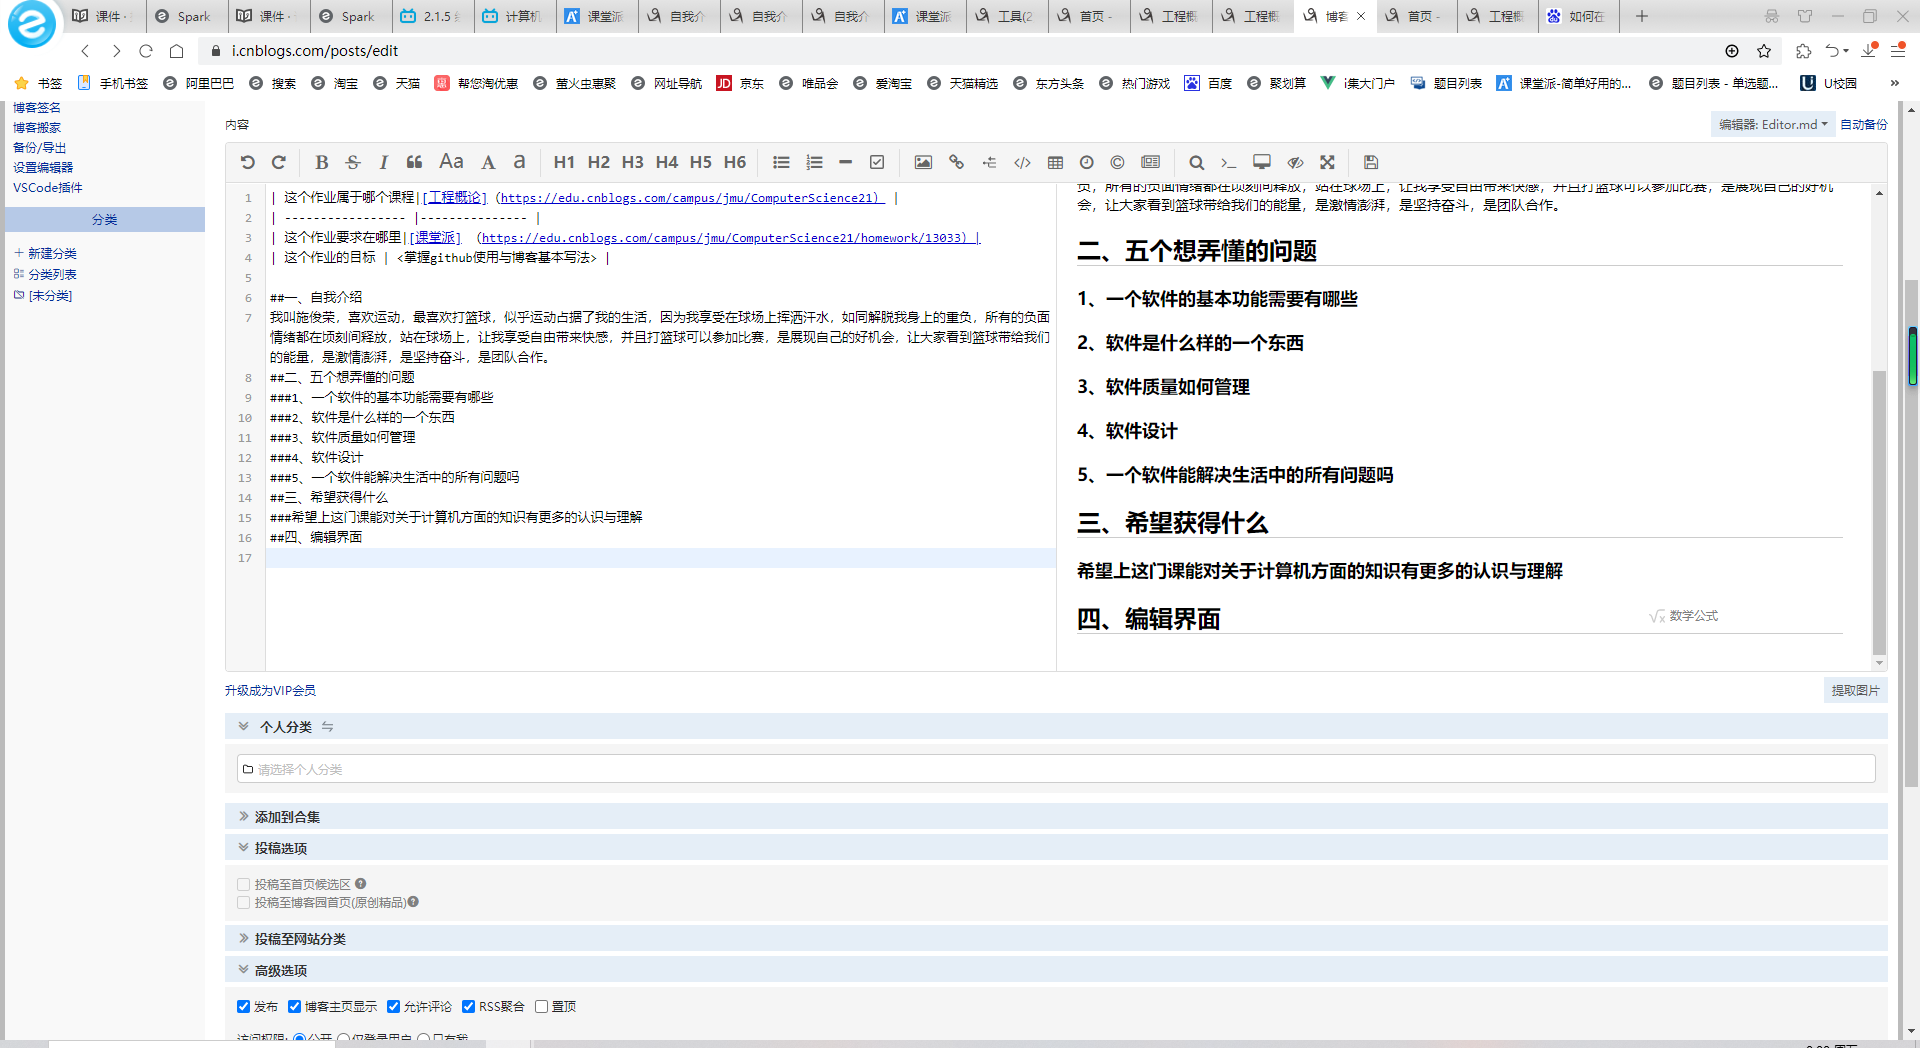Insert an unordered list

(x=781, y=162)
